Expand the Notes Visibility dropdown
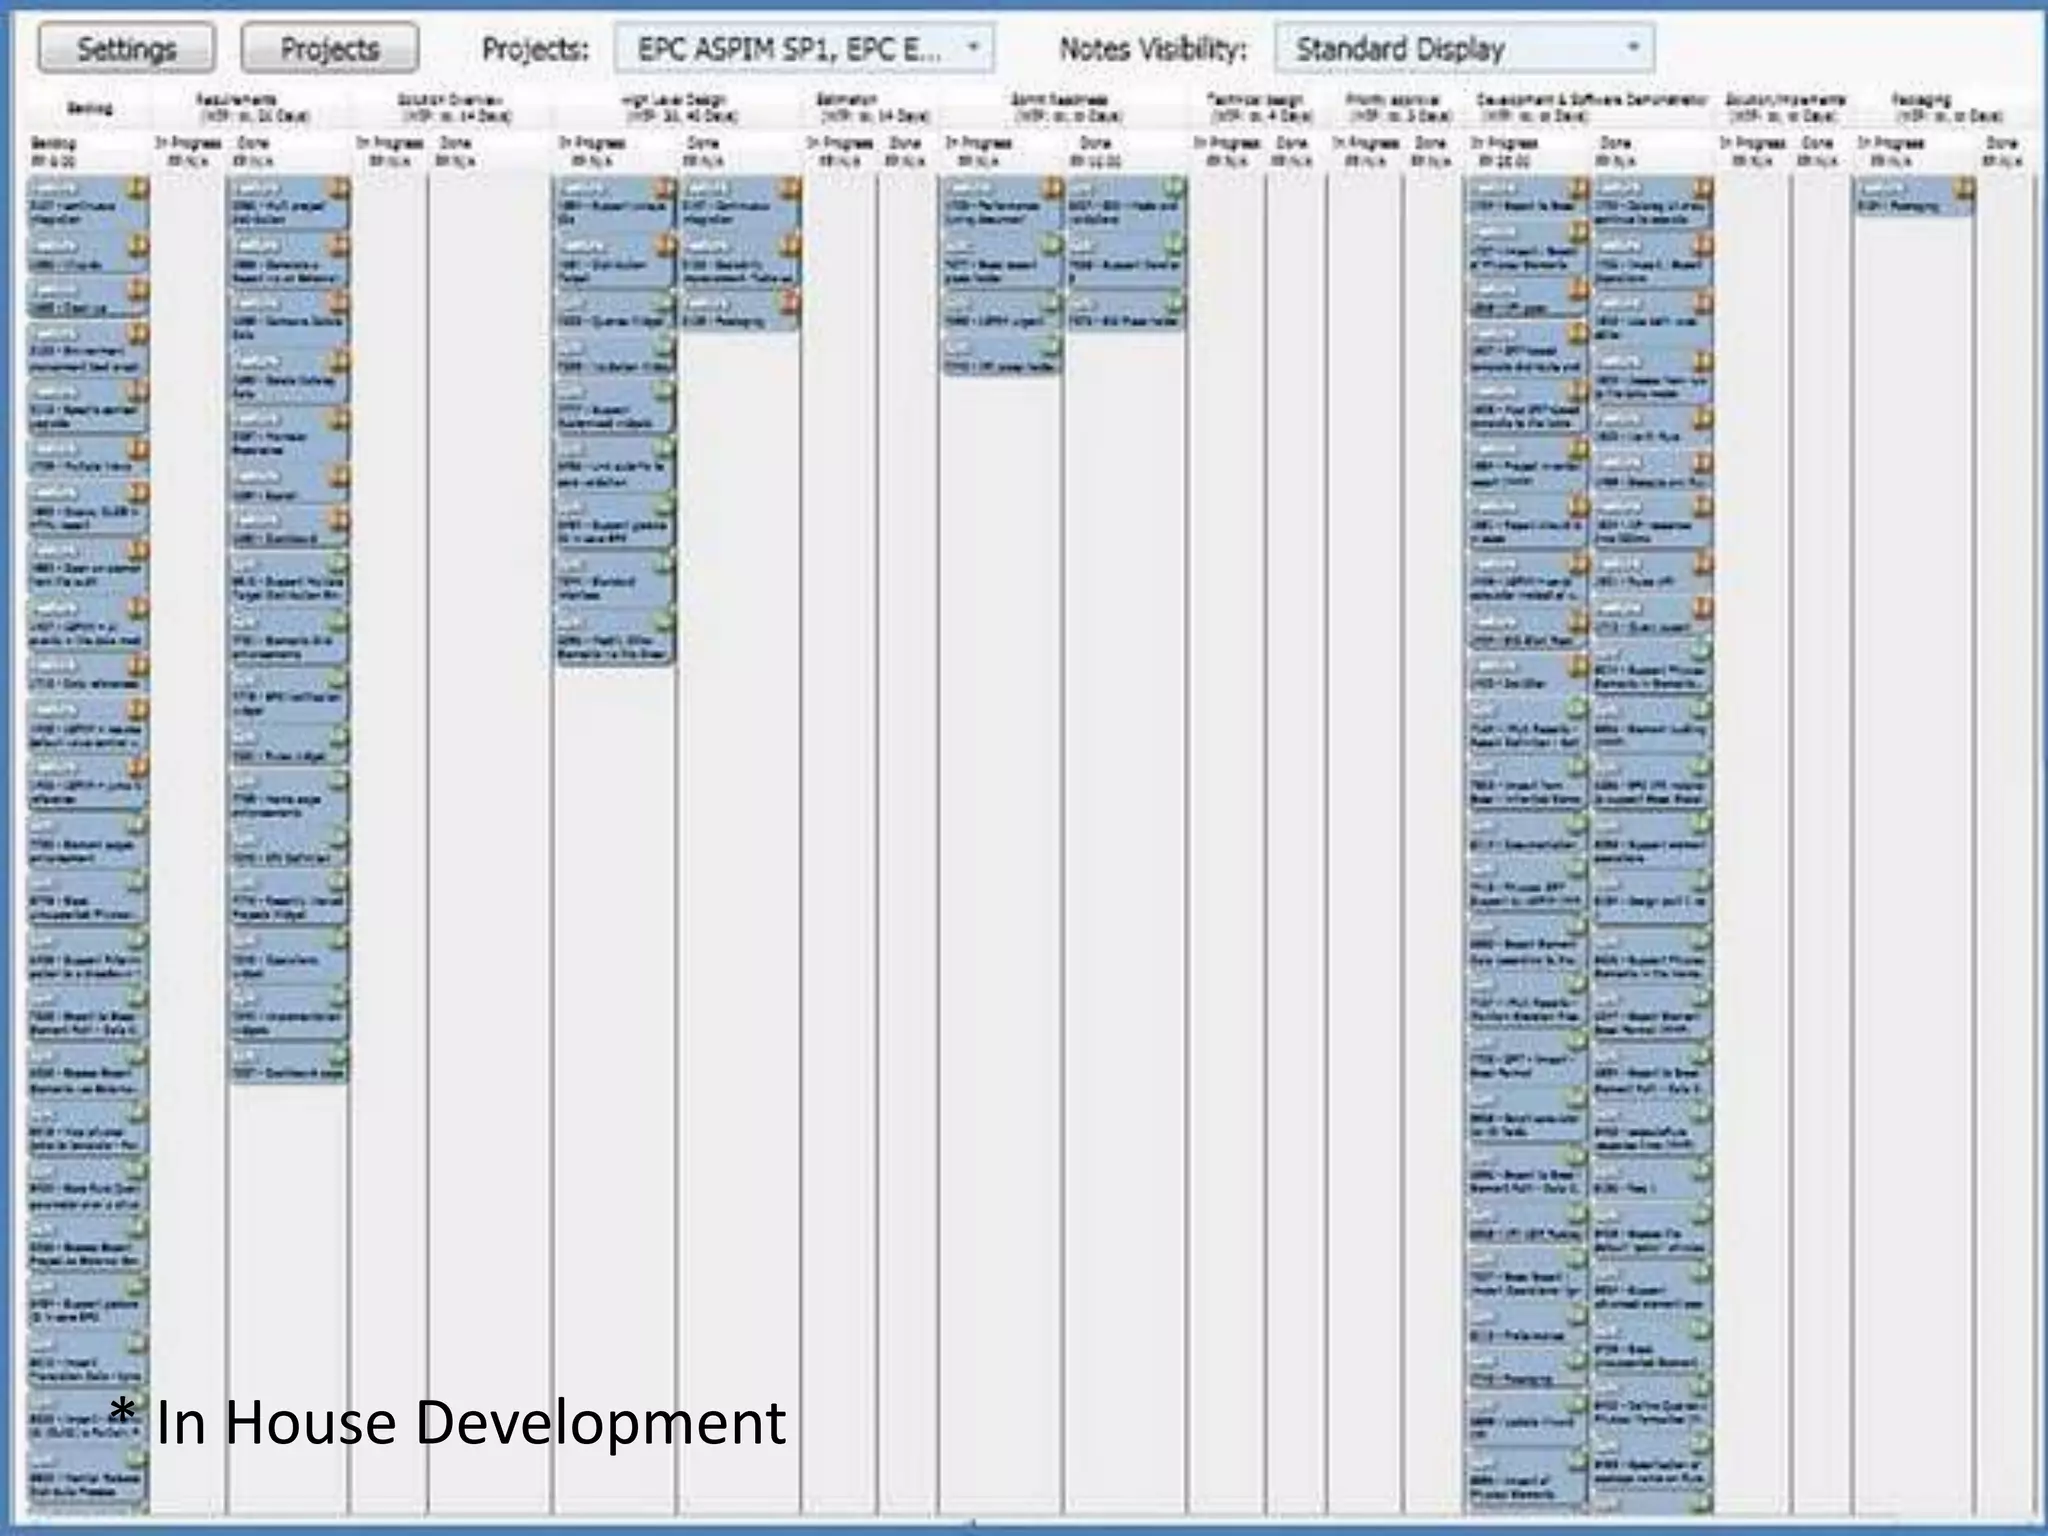The image size is (2048, 1536). 1463,49
